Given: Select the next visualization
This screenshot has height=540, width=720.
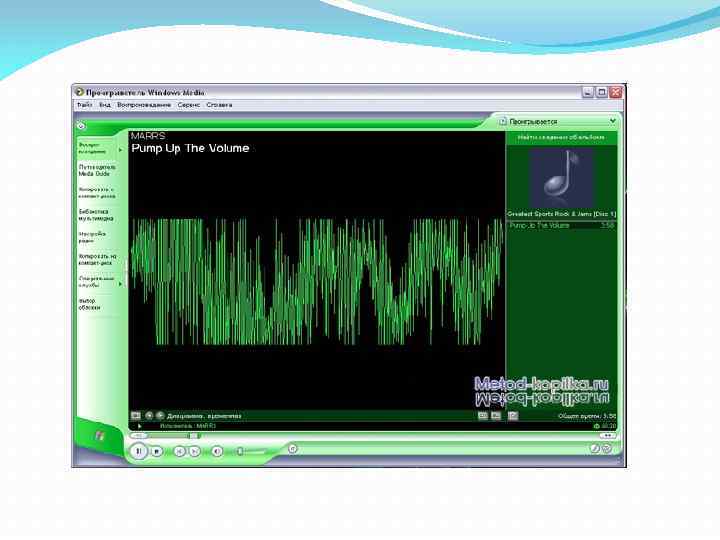Looking at the screenshot, I should point(160,416).
